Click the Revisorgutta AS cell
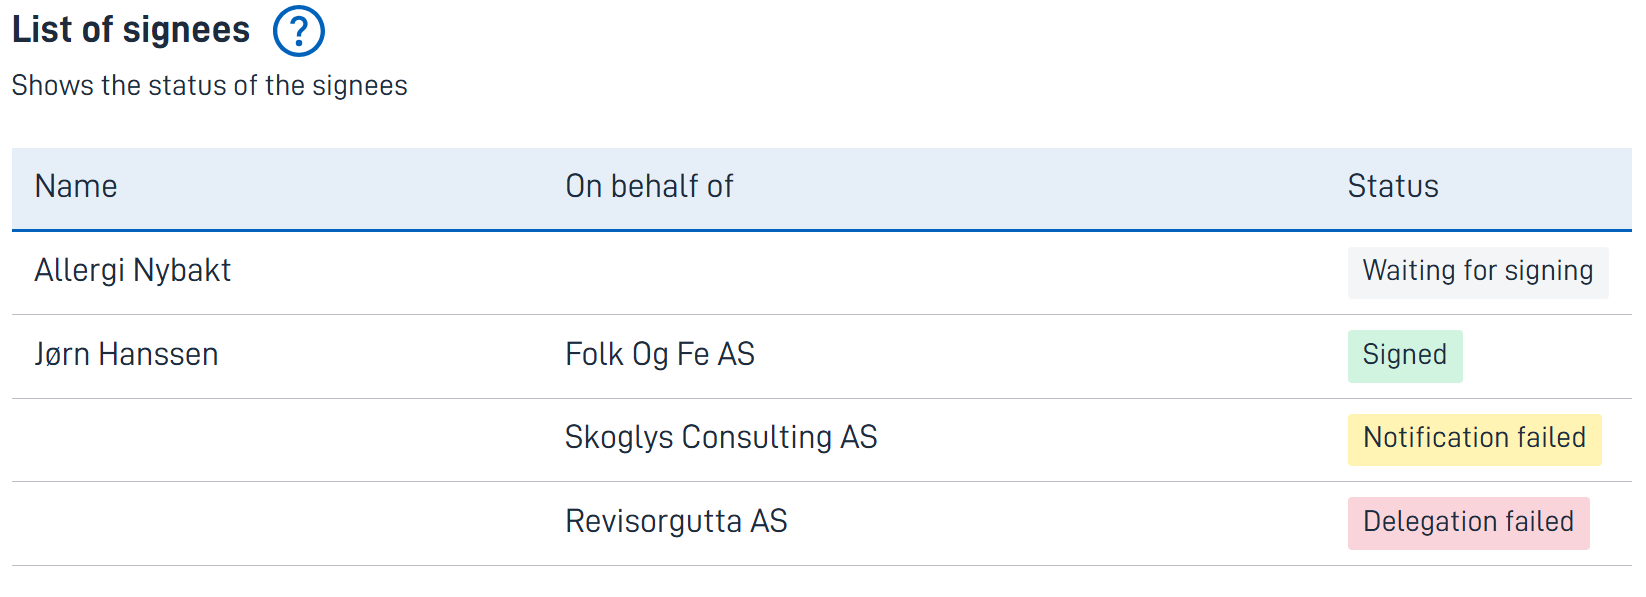 (676, 521)
